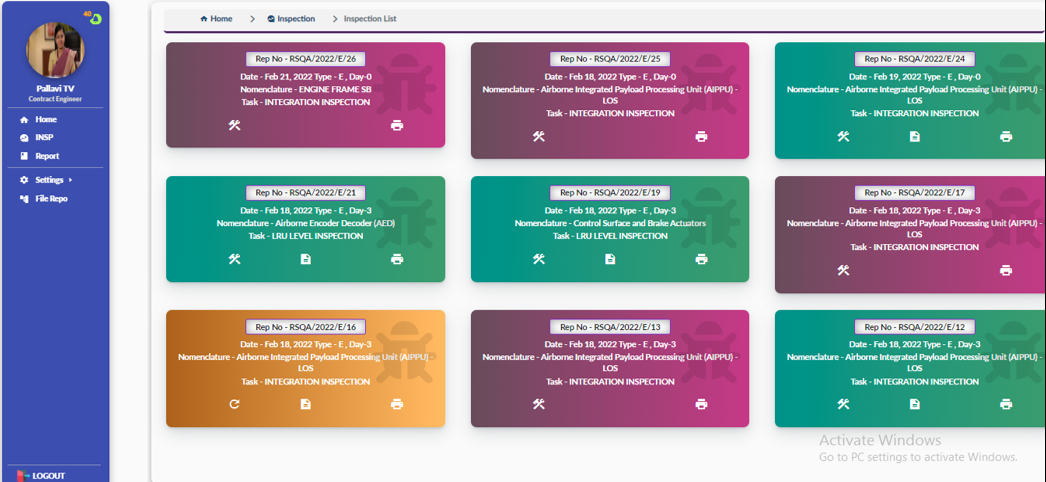1046x482 pixels.
Task: Navigate to Home via breadcrumb link
Action: click(x=216, y=19)
